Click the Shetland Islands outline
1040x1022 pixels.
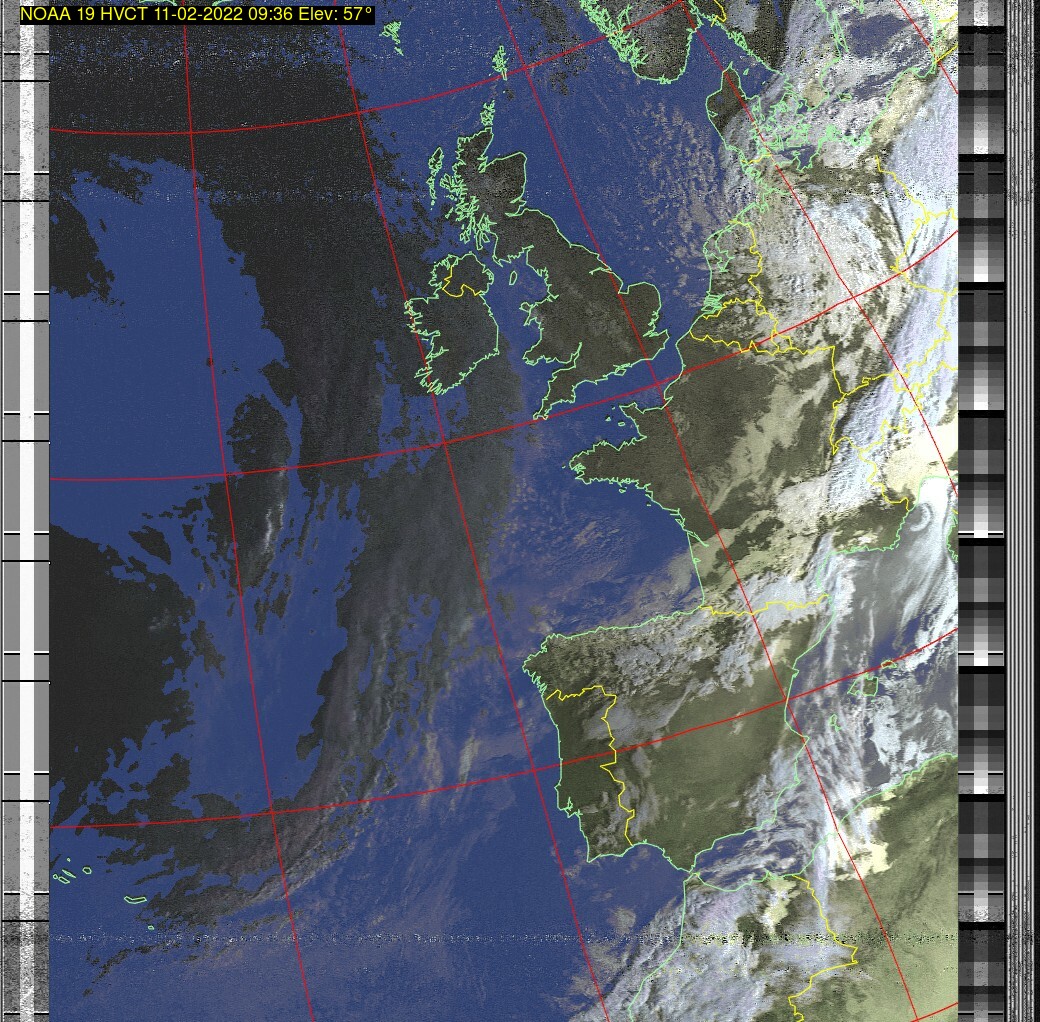click(x=503, y=62)
